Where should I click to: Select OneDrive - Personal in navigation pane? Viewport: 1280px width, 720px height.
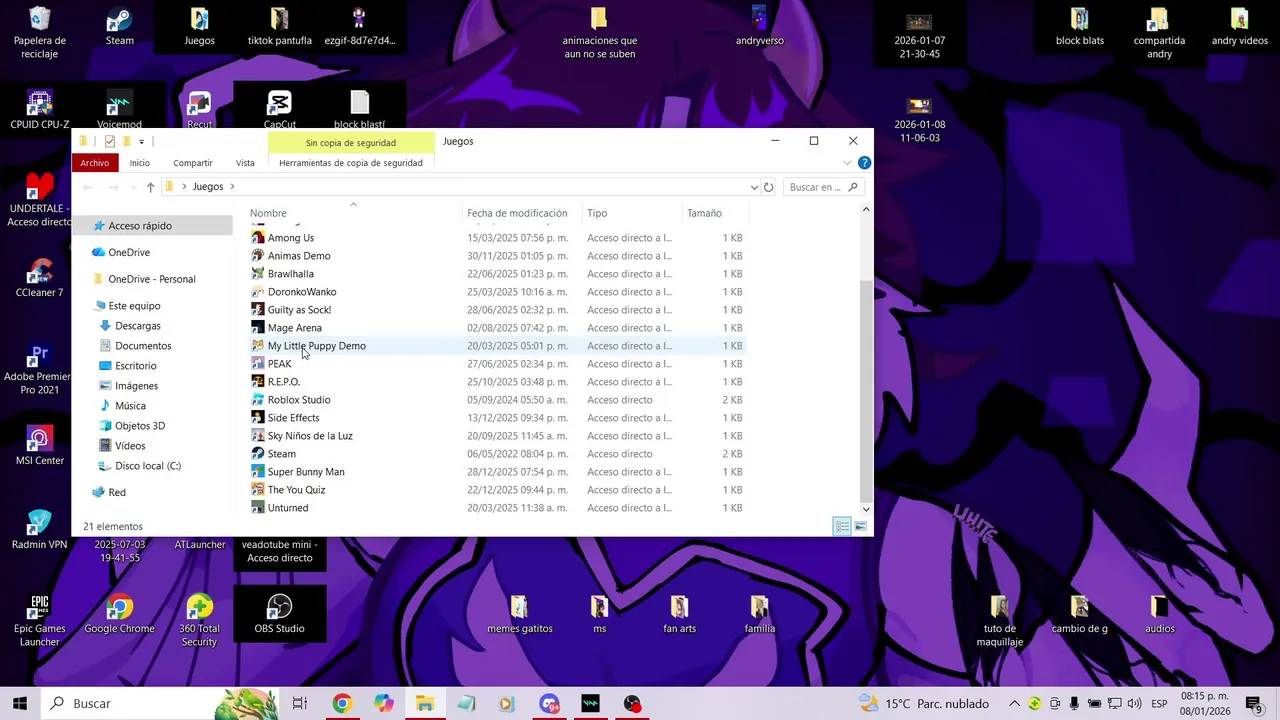[x=151, y=279]
